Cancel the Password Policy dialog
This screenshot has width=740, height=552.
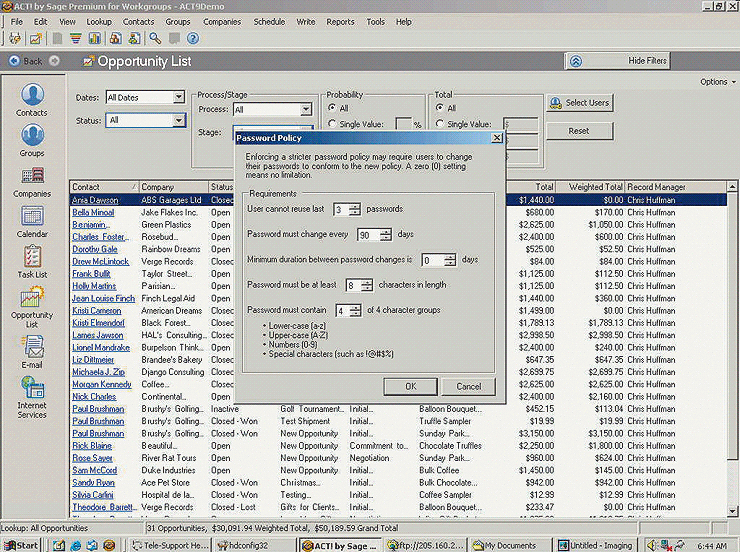point(468,386)
